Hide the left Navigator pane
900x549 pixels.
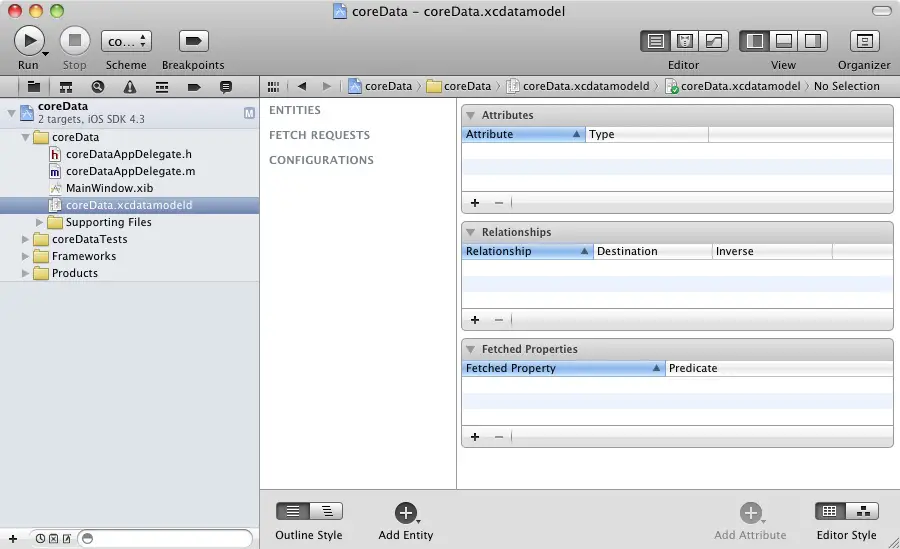pos(755,41)
